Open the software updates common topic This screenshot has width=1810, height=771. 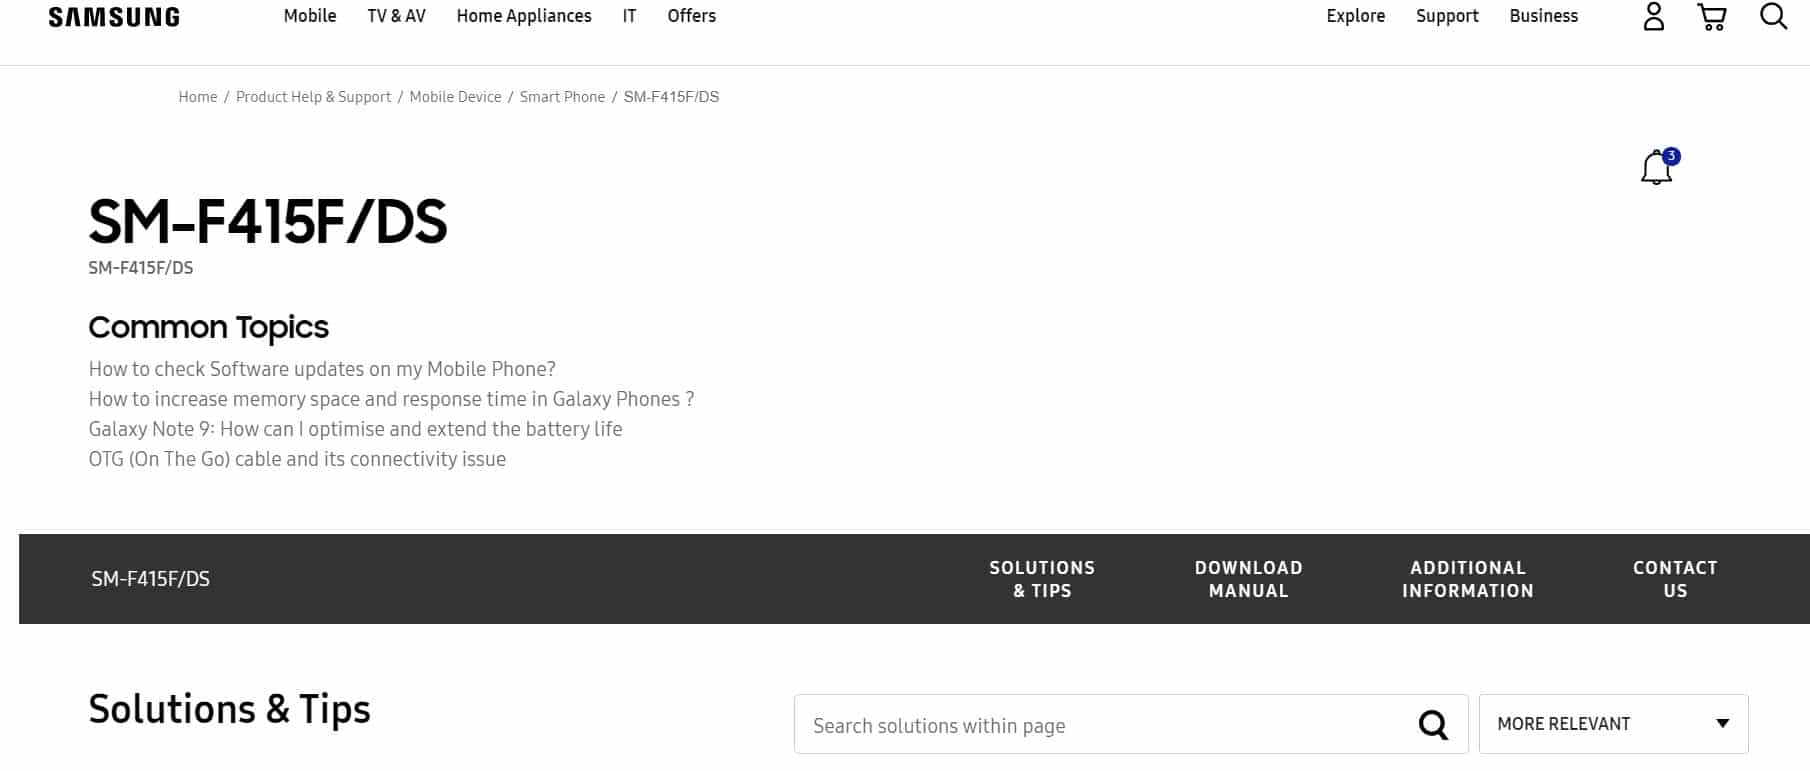321,368
